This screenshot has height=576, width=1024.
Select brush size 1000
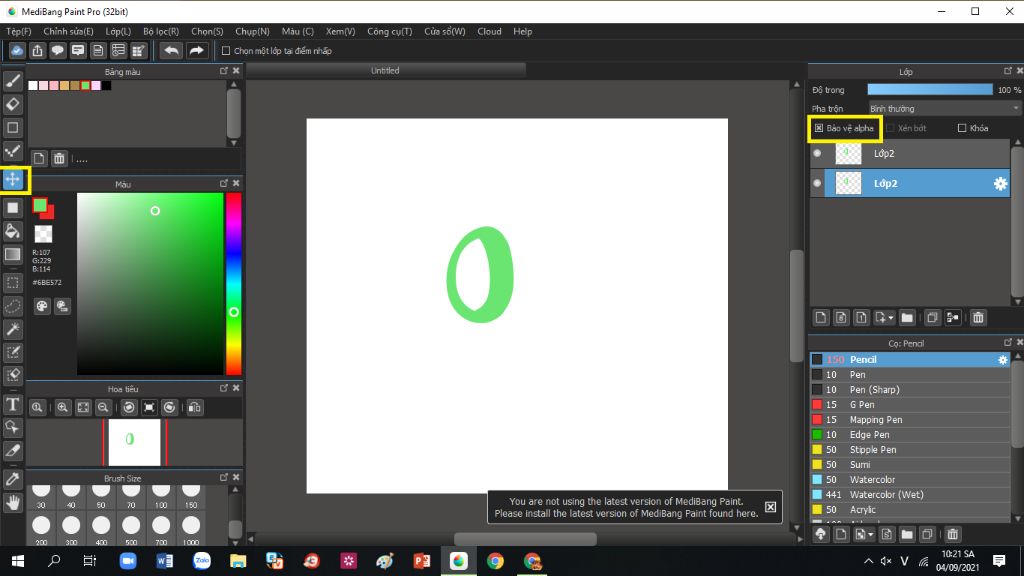[191, 530]
